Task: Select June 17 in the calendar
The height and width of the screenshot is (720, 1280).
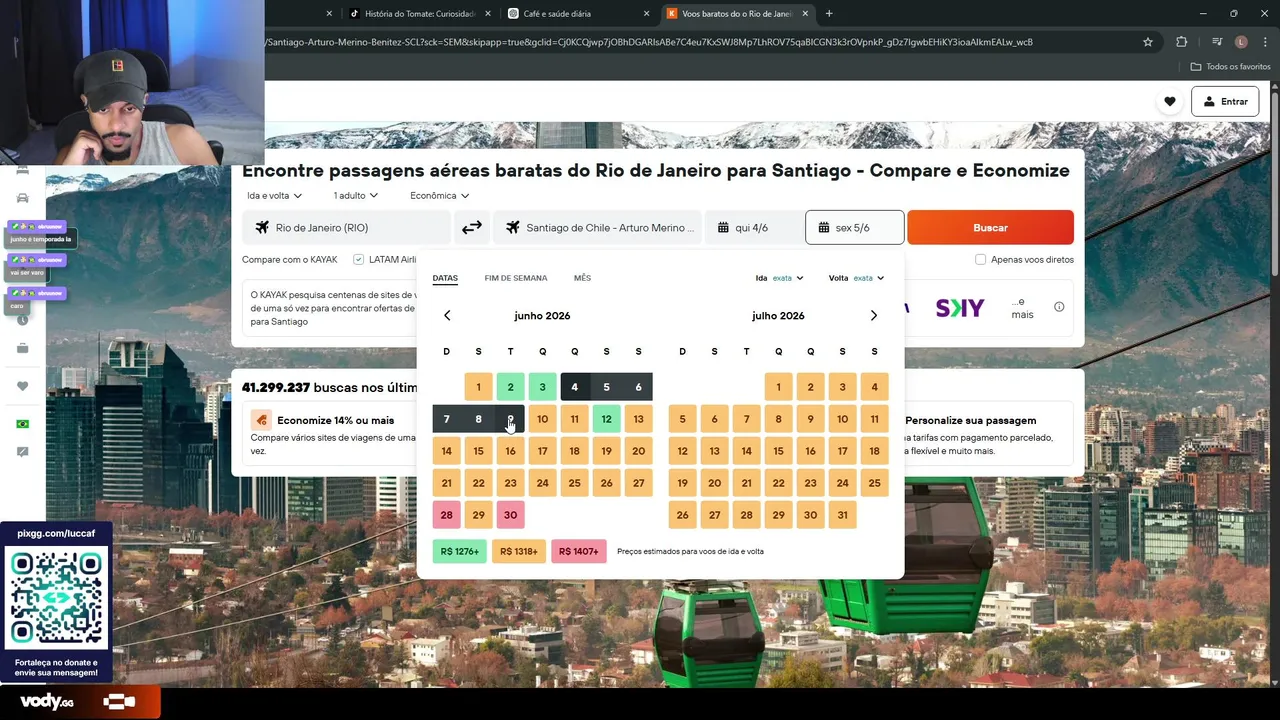Action: [542, 451]
